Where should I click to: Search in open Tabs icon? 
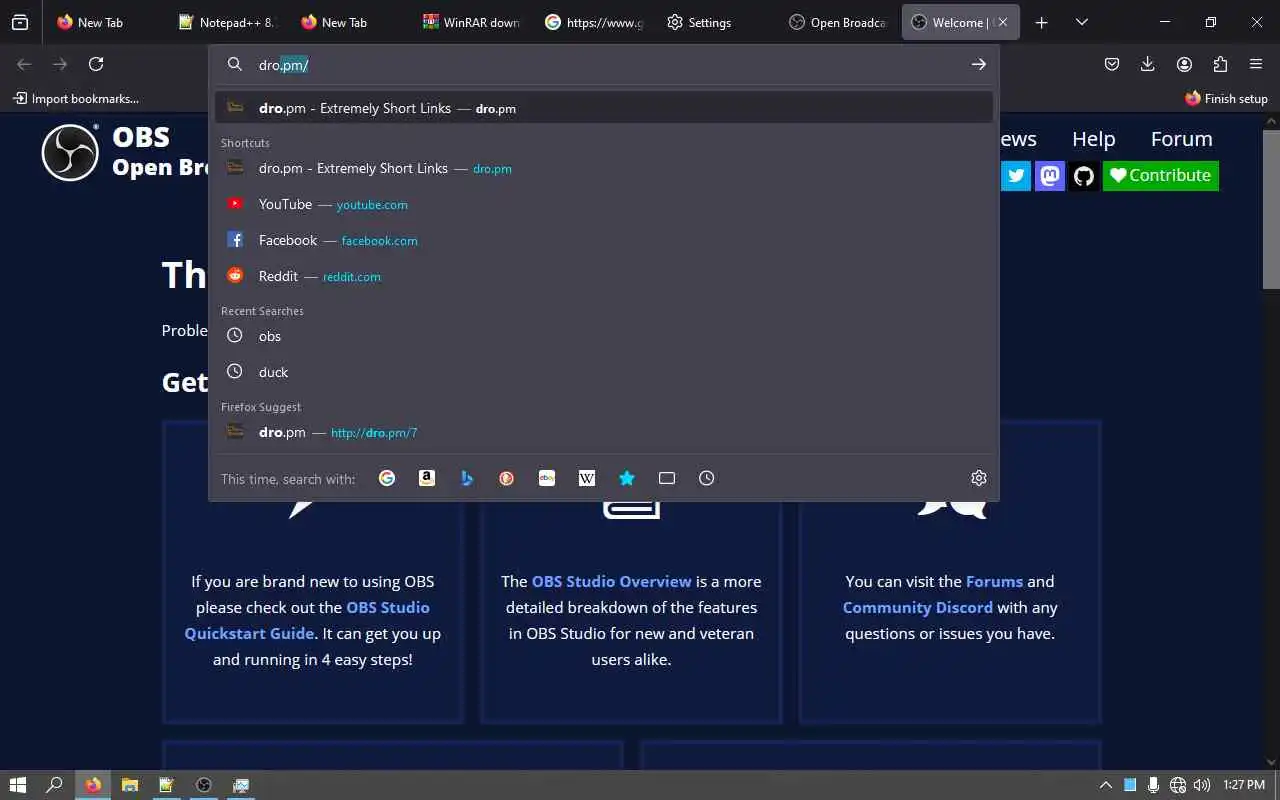[667, 478]
